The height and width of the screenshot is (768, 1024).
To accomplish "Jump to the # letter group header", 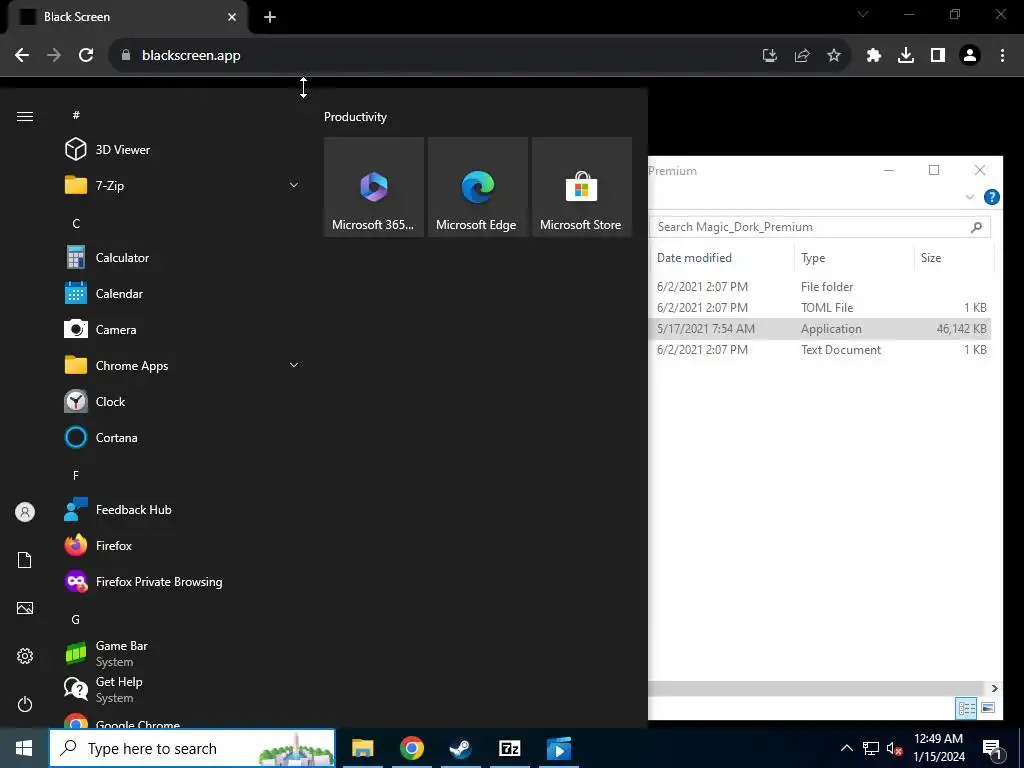I will [x=76, y=115].
